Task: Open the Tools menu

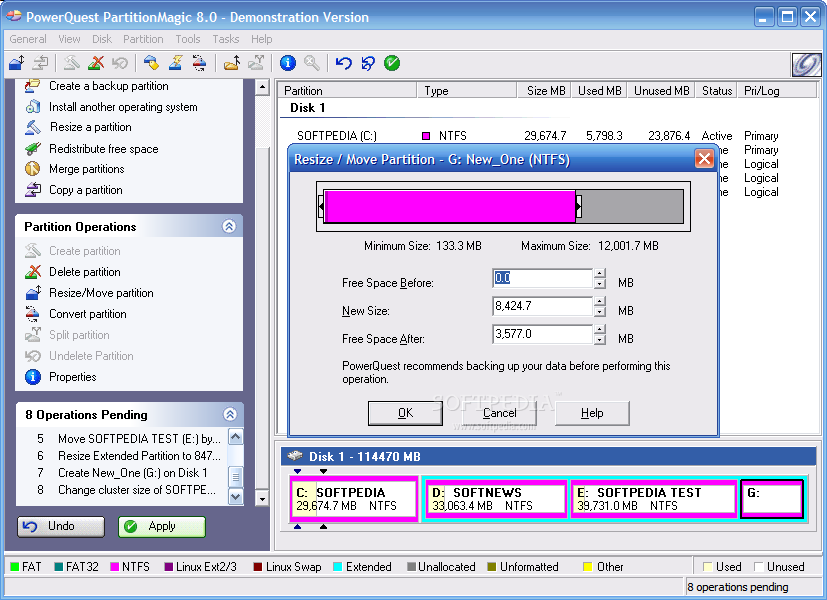Action: (188, 39)
